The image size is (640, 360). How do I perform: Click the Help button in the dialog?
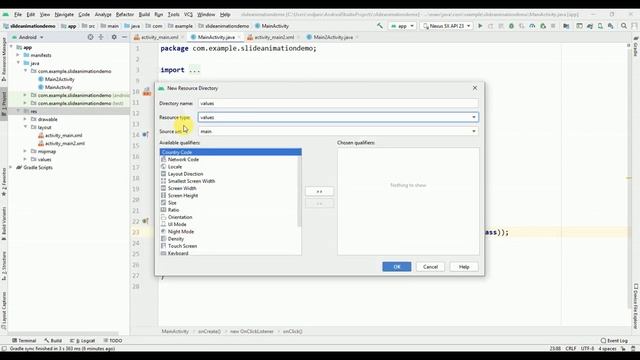coord(464,267)
